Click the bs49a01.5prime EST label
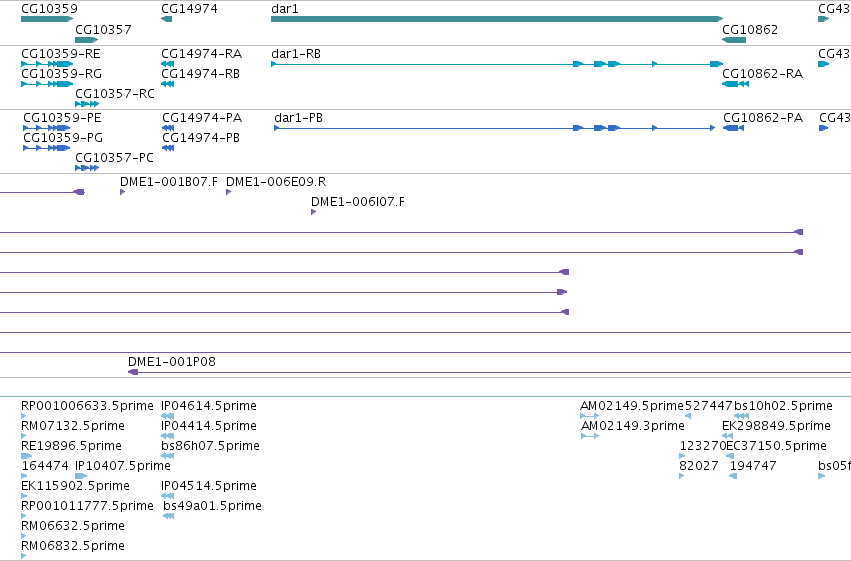 [212, 506]
